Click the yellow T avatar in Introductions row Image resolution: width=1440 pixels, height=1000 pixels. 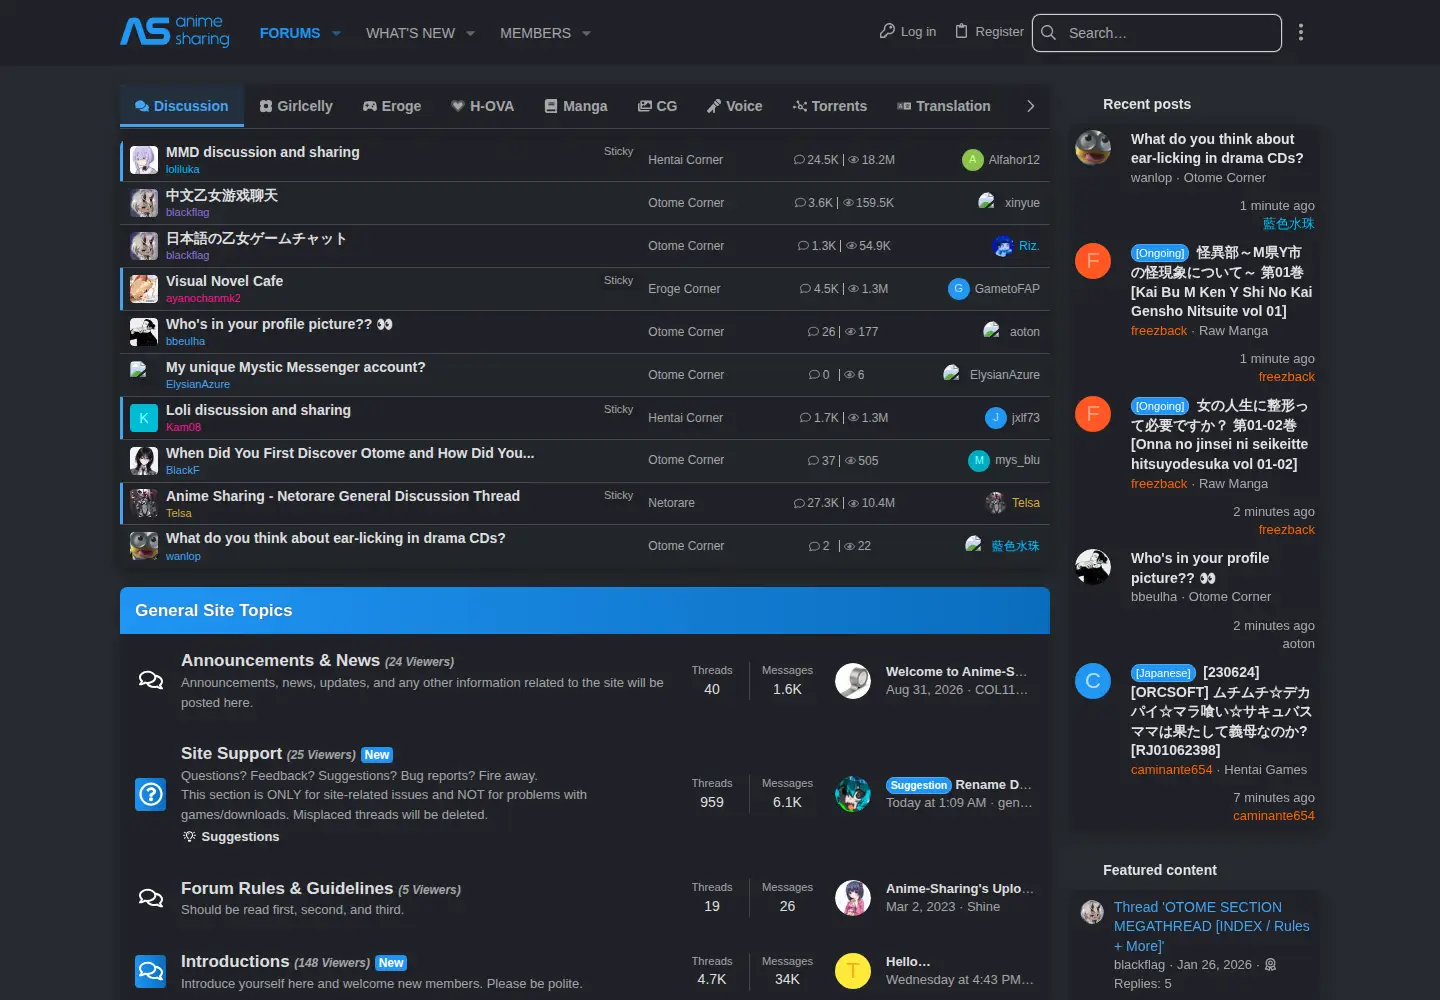tap(853, 970)
